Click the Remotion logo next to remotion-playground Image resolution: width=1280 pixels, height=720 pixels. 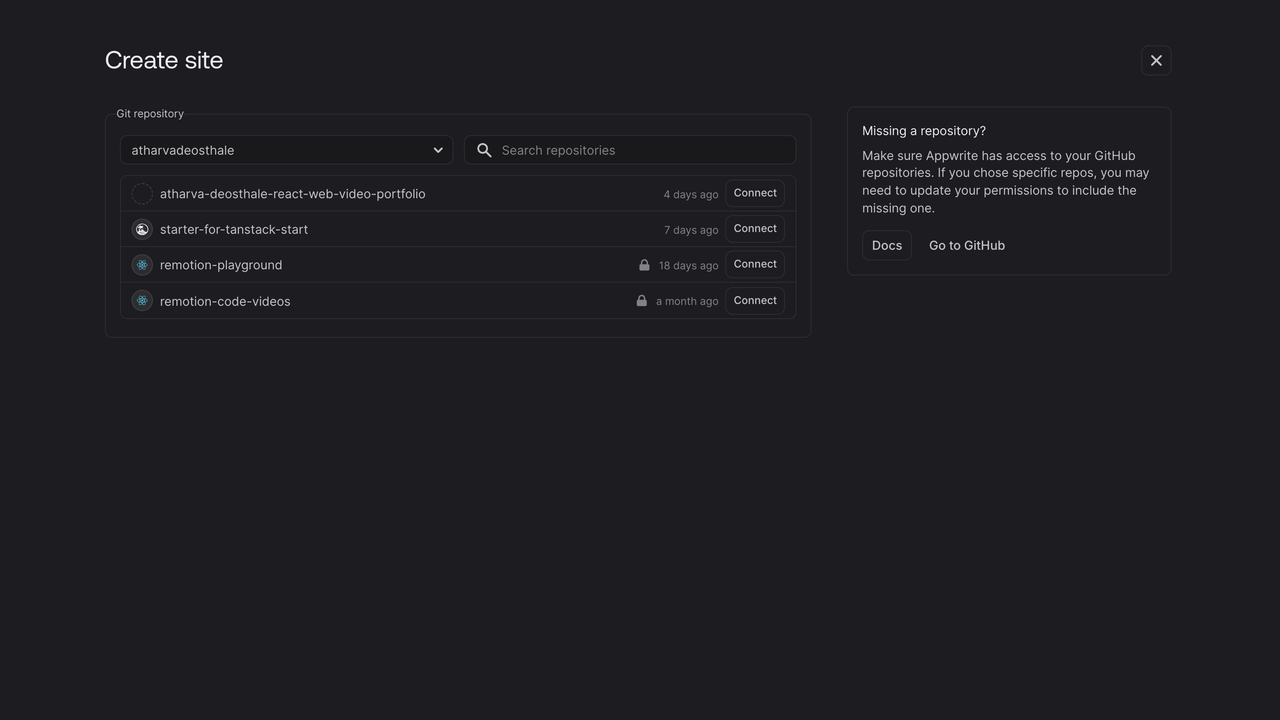click(x=141, y=264)
